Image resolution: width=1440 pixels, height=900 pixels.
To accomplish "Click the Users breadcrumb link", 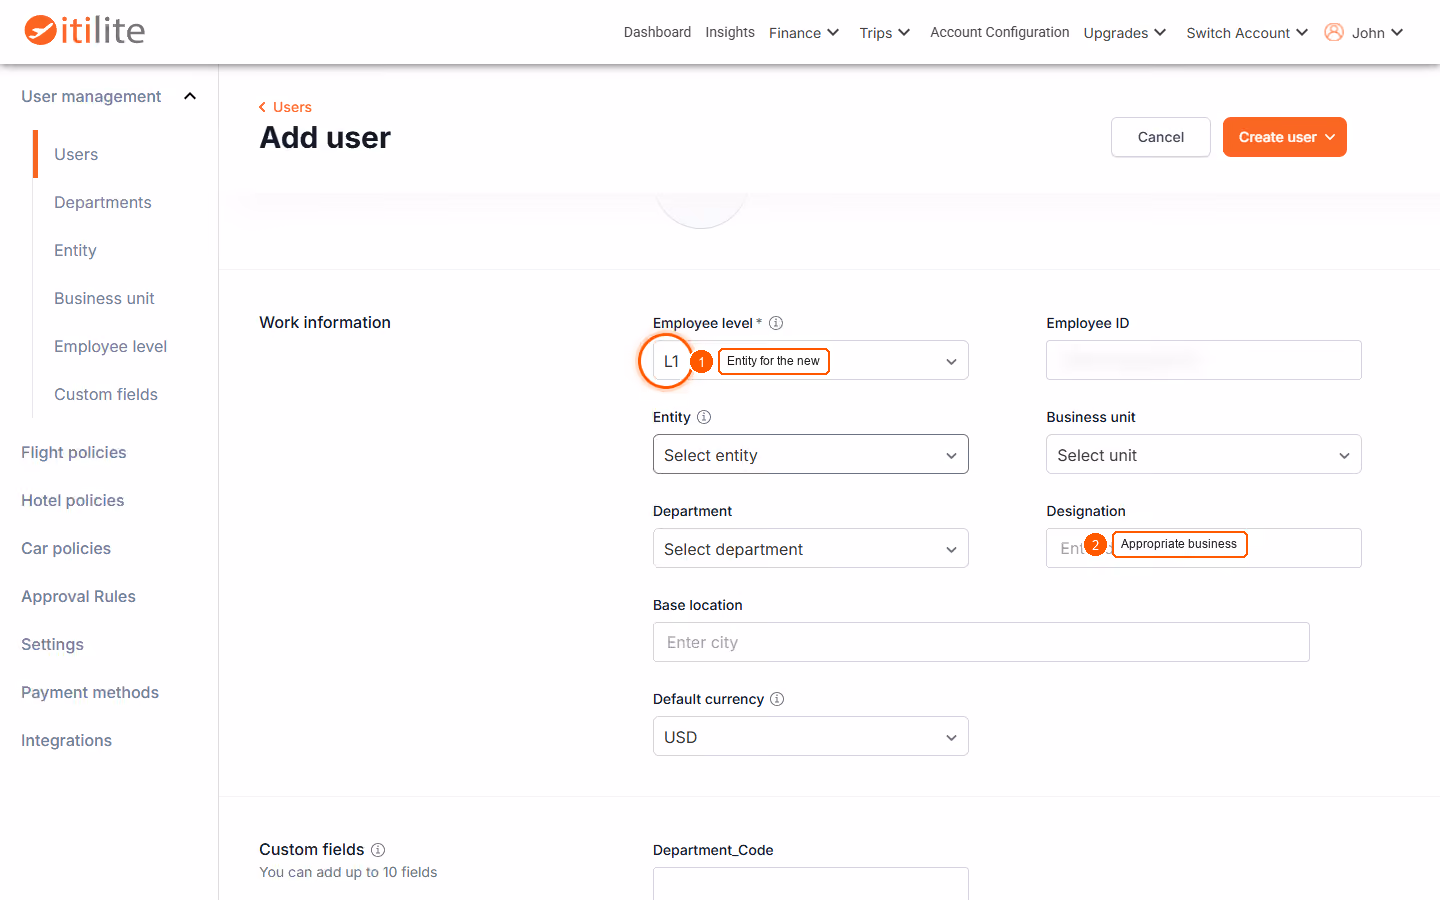I will click(x=292, y=107).
